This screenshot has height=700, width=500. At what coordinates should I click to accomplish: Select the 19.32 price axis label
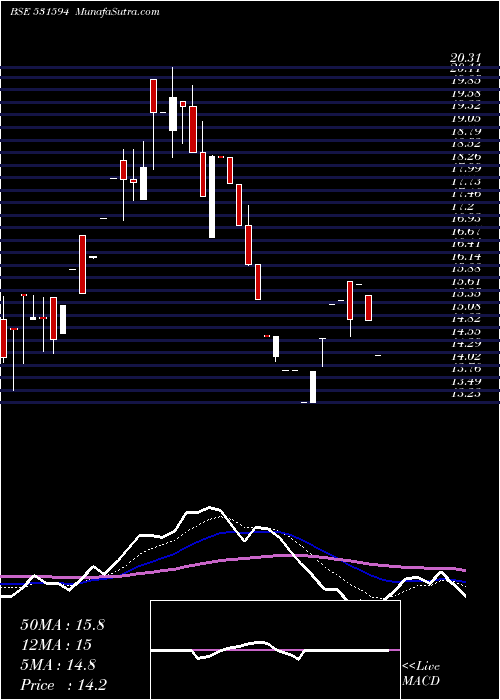pos(466,106)
